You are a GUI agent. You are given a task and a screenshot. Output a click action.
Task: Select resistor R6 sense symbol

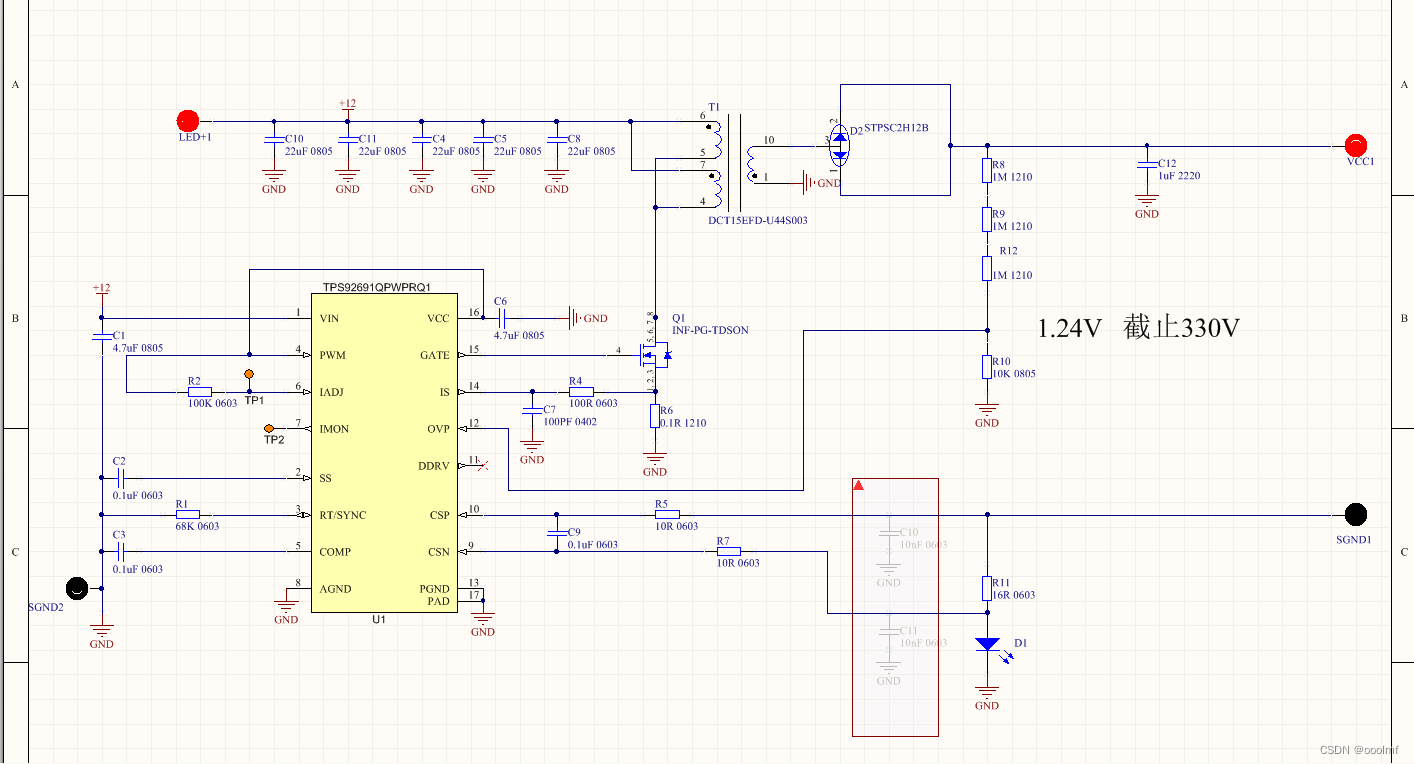click(x=655, y=415)
